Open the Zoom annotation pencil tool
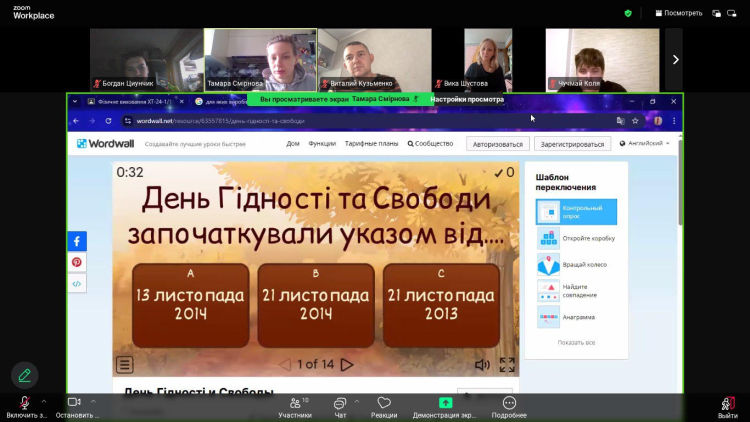 tap(24, 375)
